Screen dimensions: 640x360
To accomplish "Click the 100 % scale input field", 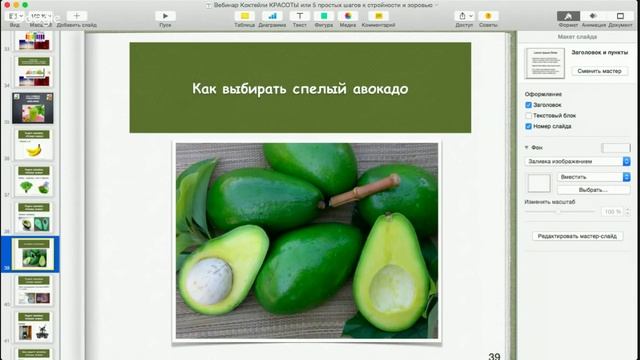I will (x=612, y=211).
